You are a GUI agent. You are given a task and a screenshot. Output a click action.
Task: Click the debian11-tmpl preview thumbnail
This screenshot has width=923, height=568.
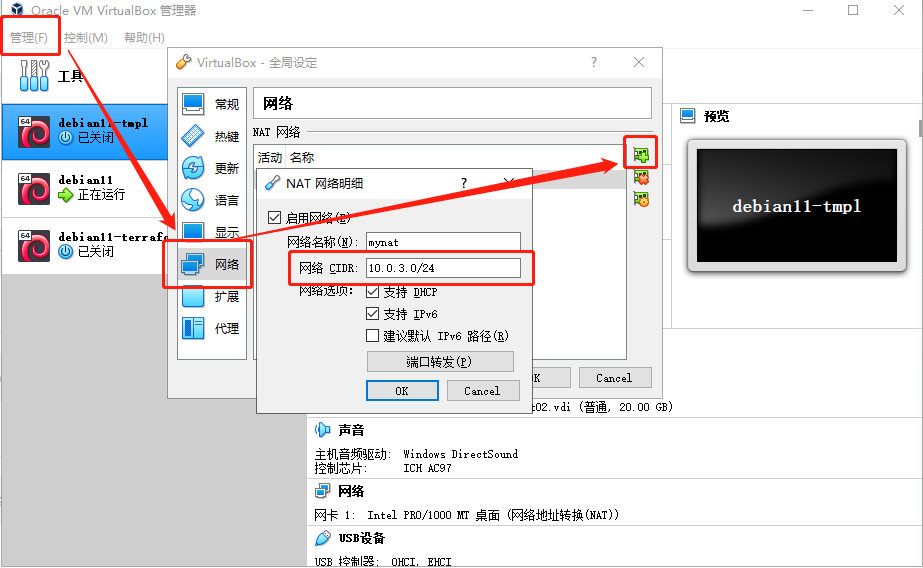pyautogui.click(x=796, y=207)
